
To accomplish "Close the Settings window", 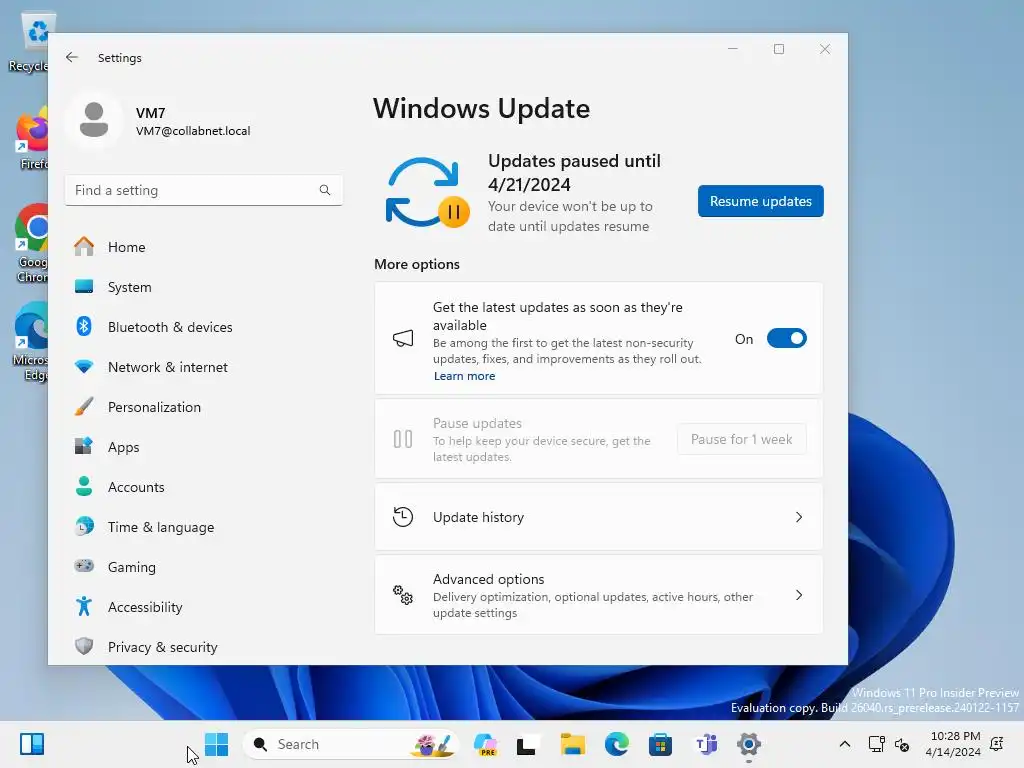I will click(825, 49).
